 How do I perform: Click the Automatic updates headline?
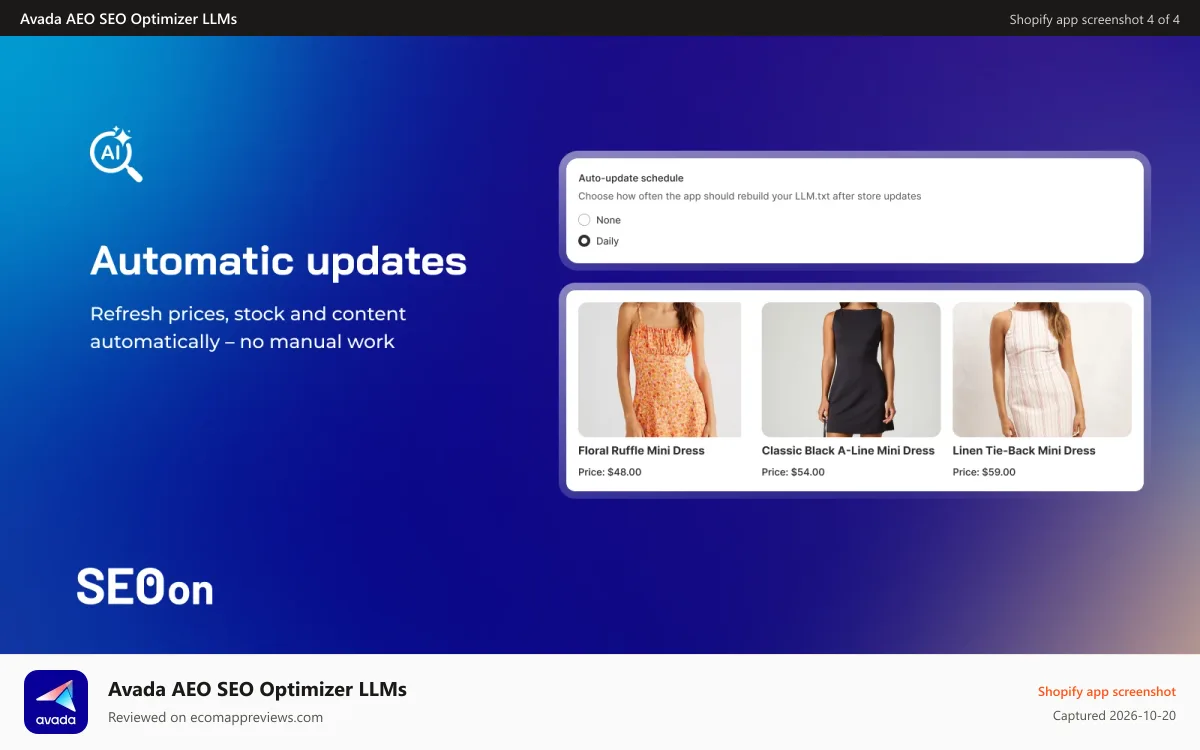pos(279,261)
